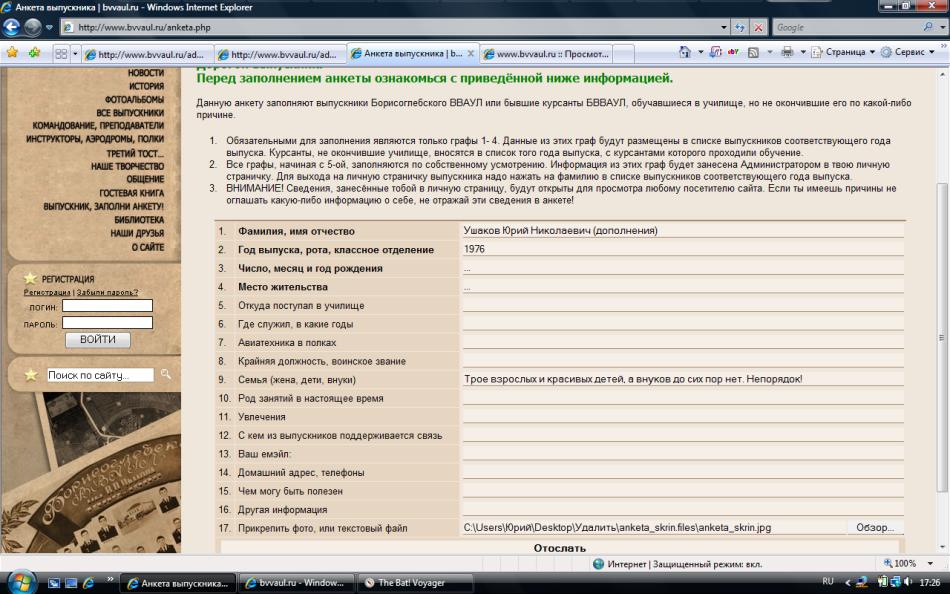Click the page vertical scrollbar
950x594 pixels.
pyautogui.click(x=942, y=337)
